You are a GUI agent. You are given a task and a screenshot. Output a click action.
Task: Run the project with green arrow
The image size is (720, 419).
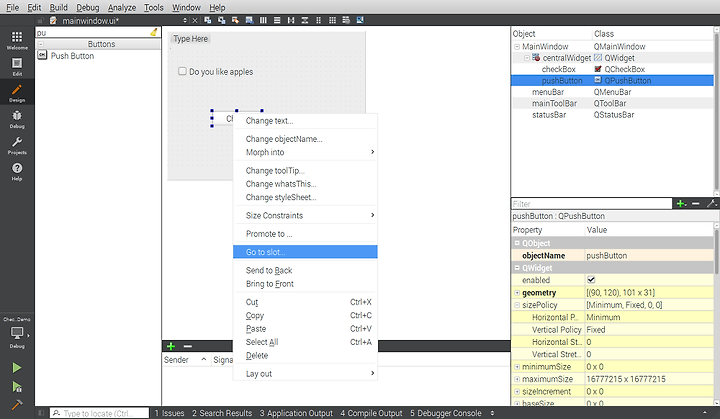(x=17, y=368)
